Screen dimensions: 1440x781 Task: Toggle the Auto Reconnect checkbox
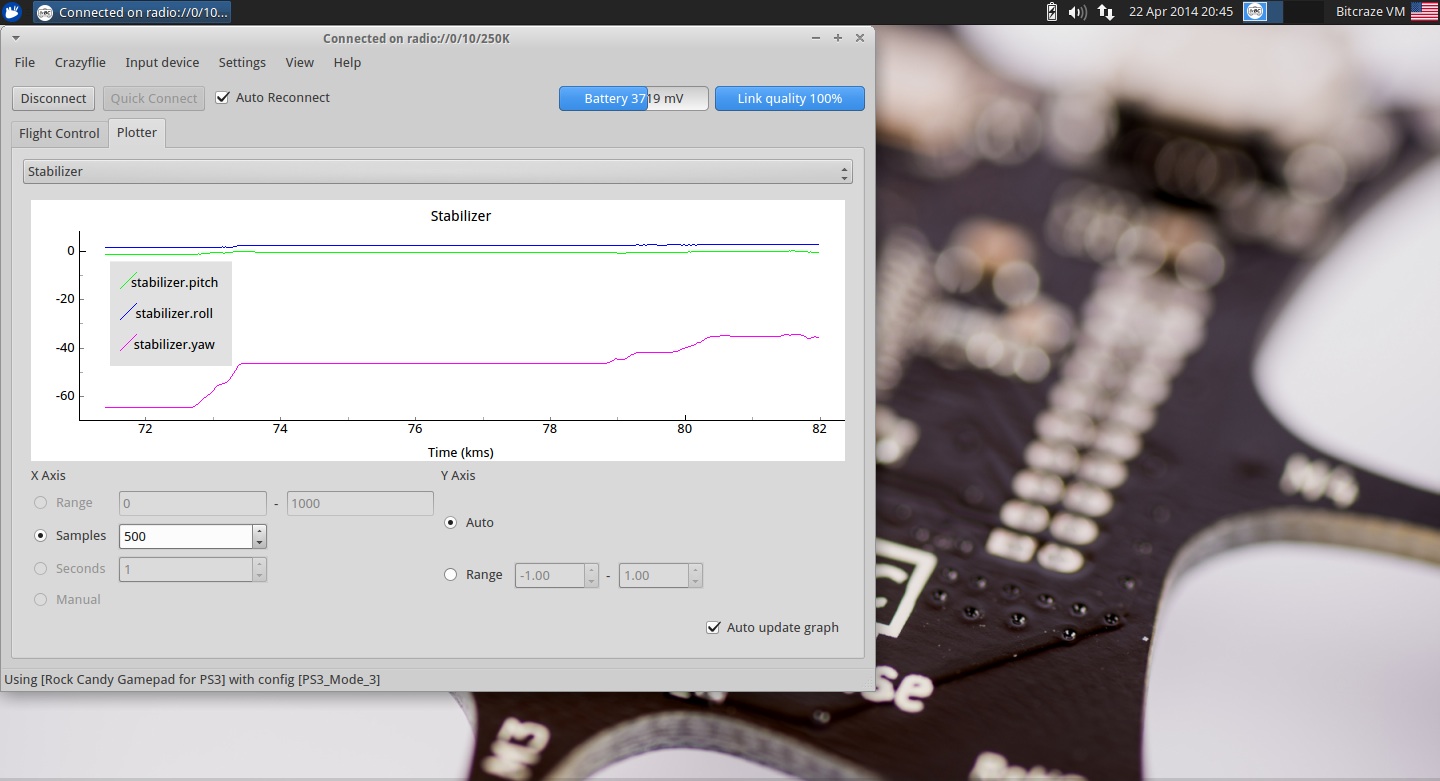tap(223, 98)
